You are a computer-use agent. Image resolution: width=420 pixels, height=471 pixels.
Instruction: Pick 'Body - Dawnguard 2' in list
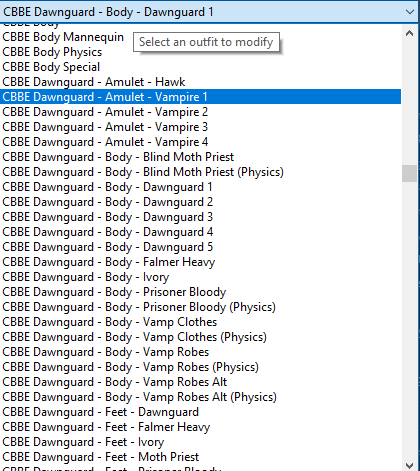coord(200,202)
